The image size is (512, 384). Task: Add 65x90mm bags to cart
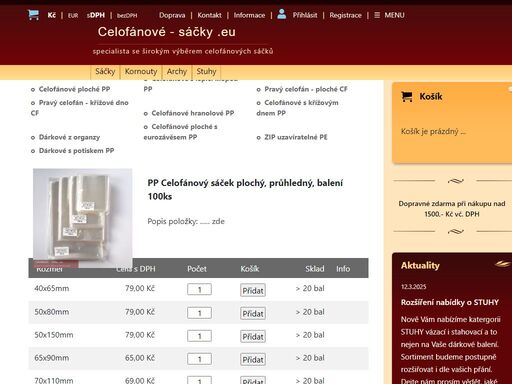[x=253, y=360]
